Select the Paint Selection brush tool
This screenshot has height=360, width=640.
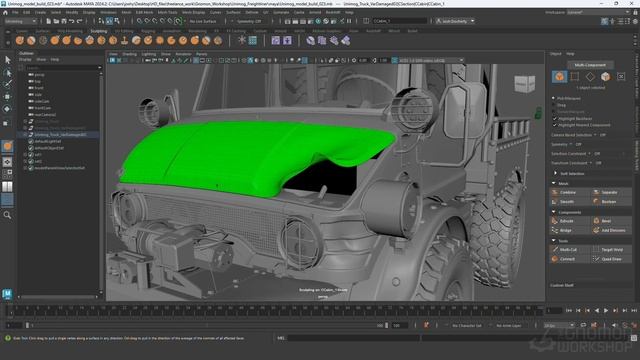(x=7, y=84)
